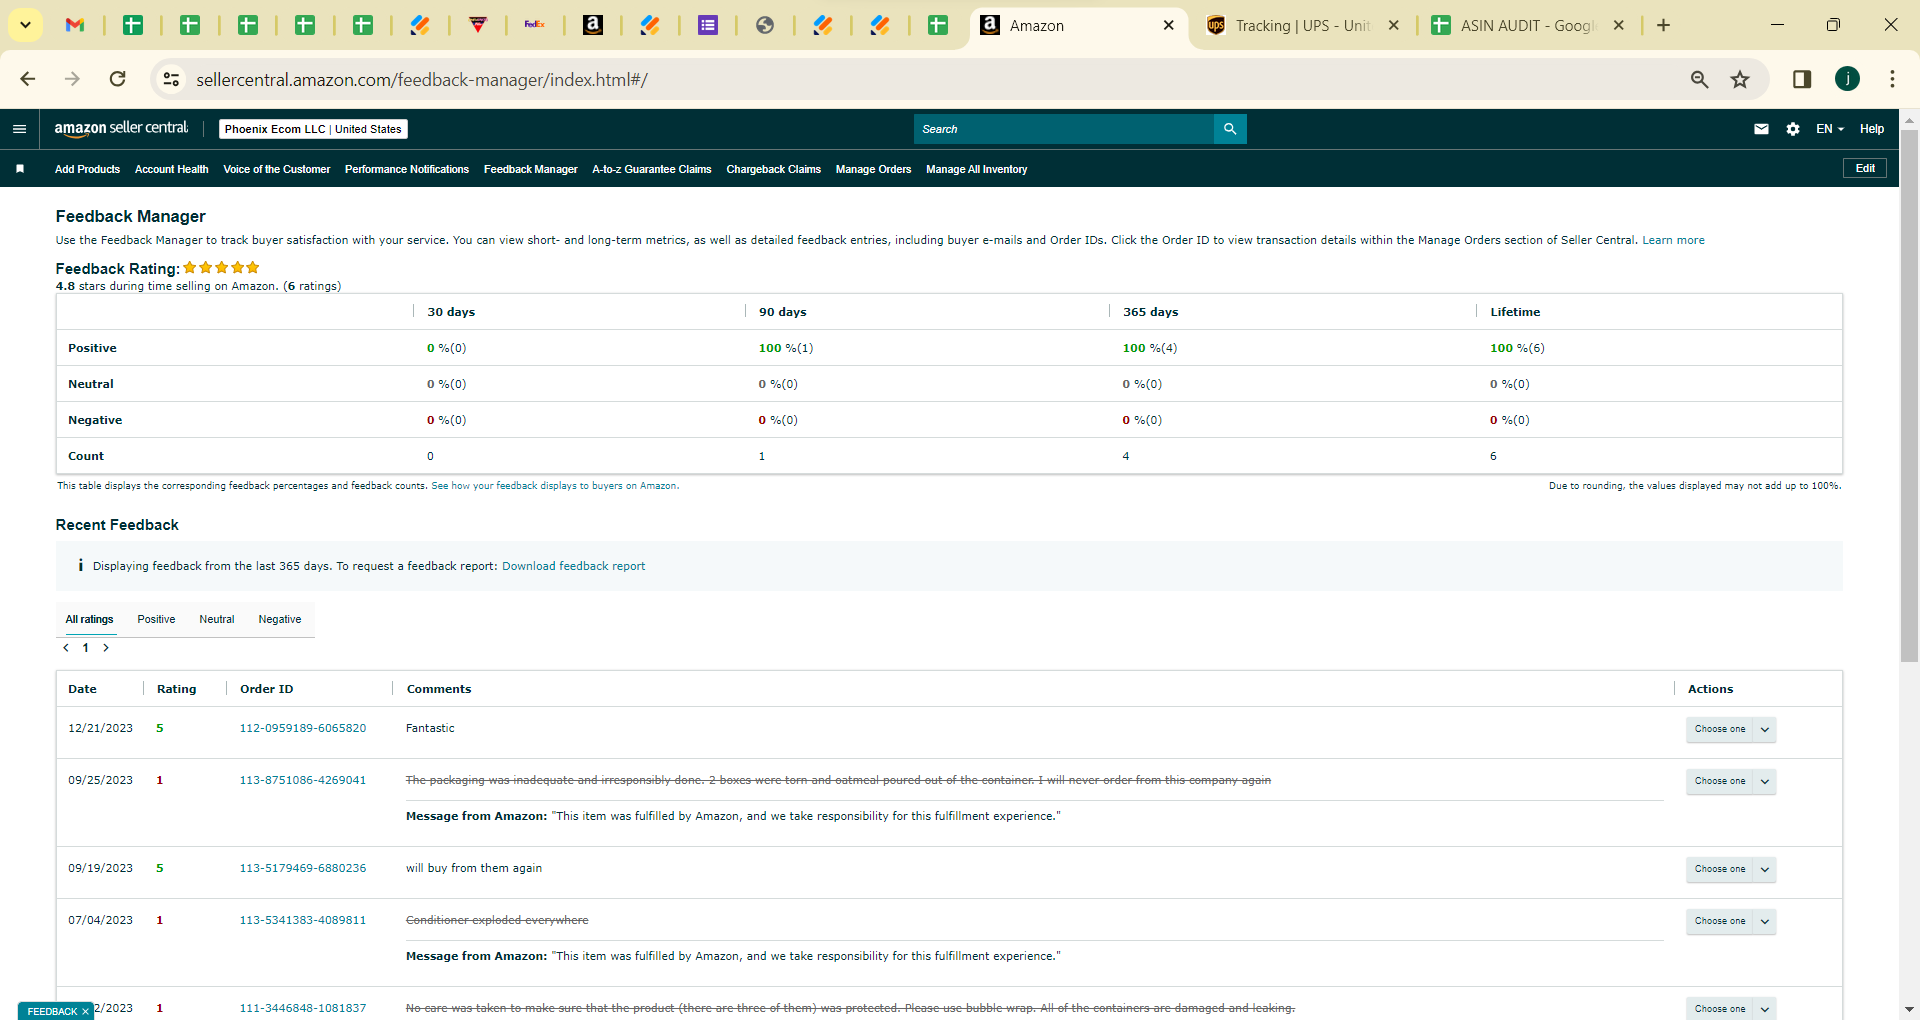
Task: View site information icon in the address bar
Action: [x=171, y=79]
